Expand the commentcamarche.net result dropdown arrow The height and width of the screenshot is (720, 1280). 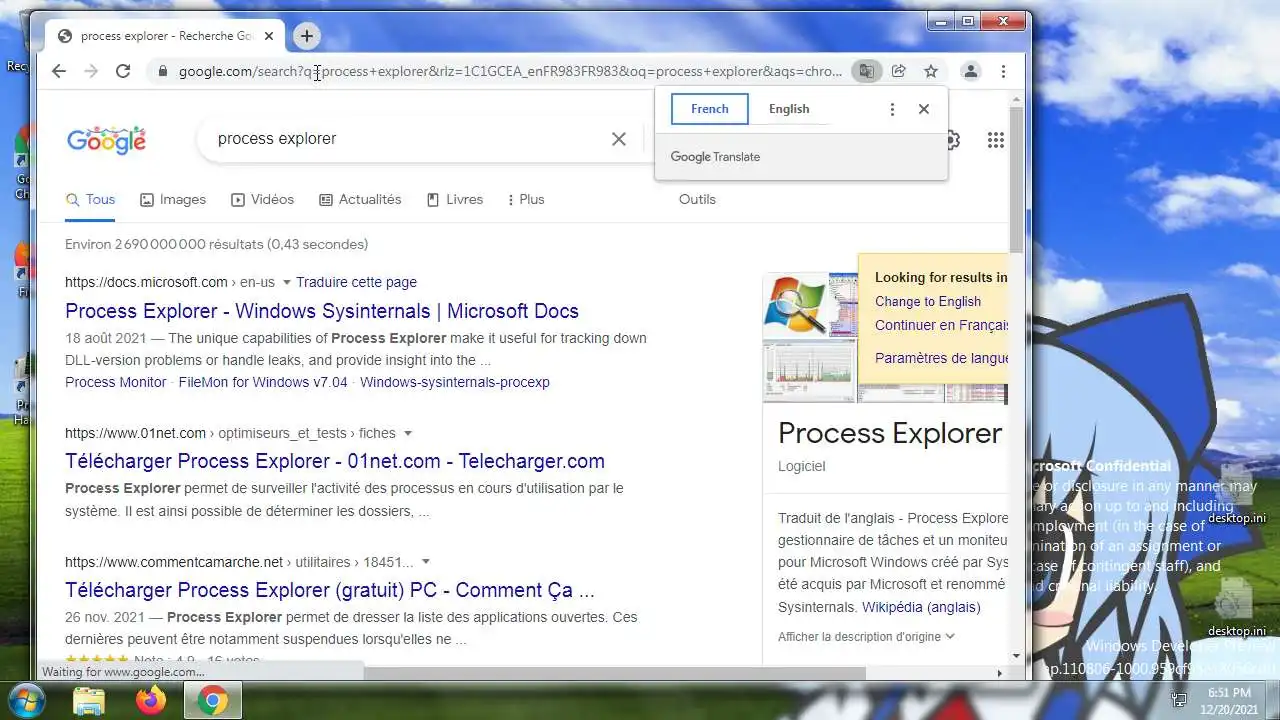(x=425, y=563)
